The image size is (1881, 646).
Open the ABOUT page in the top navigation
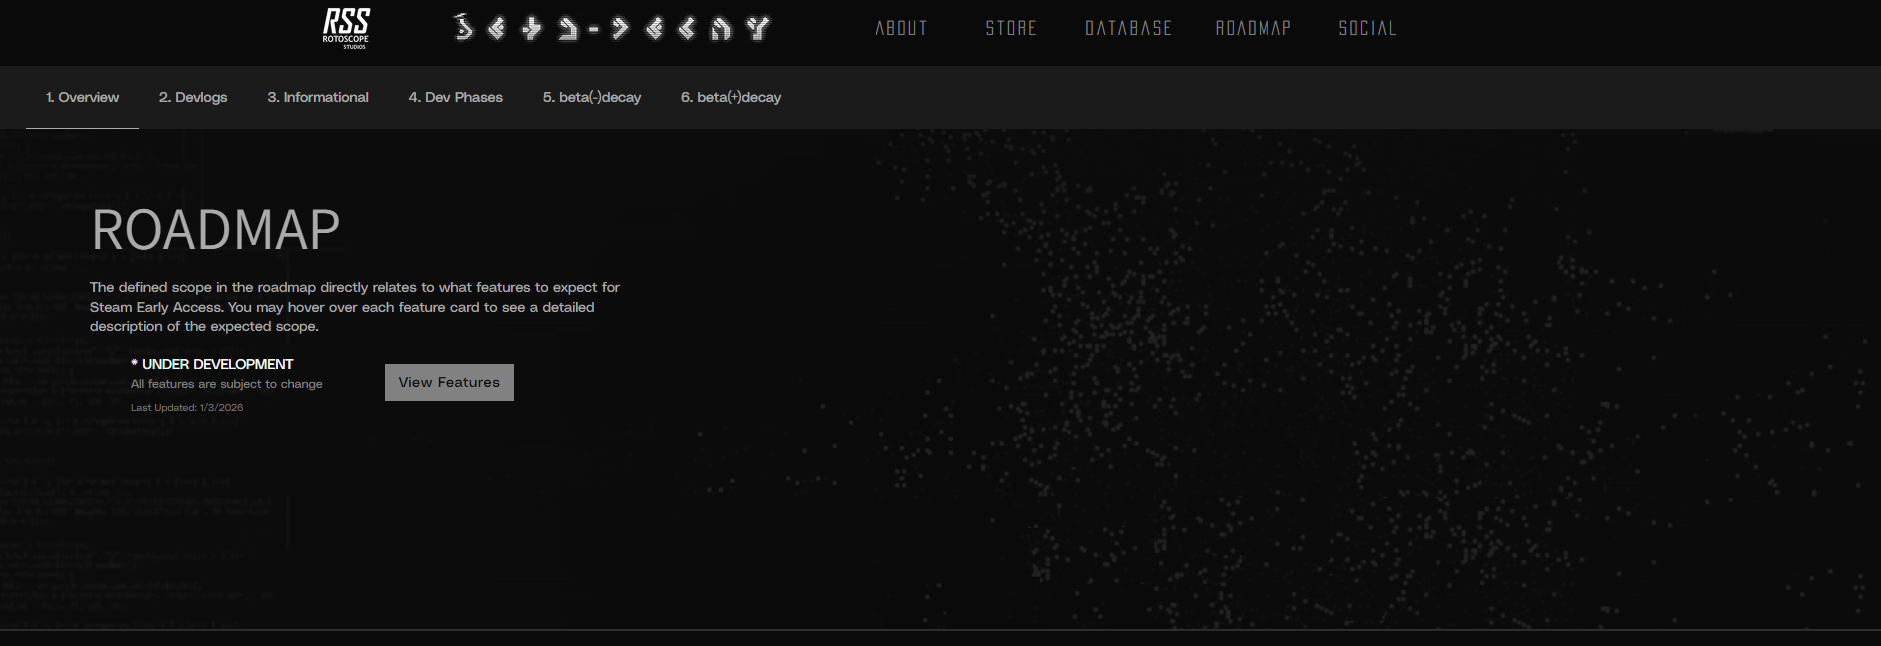[901, 28]
